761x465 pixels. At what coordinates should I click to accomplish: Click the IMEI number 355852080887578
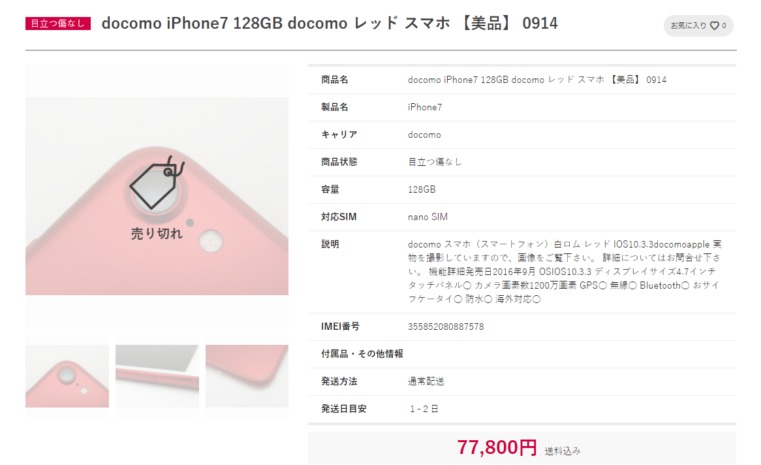[446, 327]
